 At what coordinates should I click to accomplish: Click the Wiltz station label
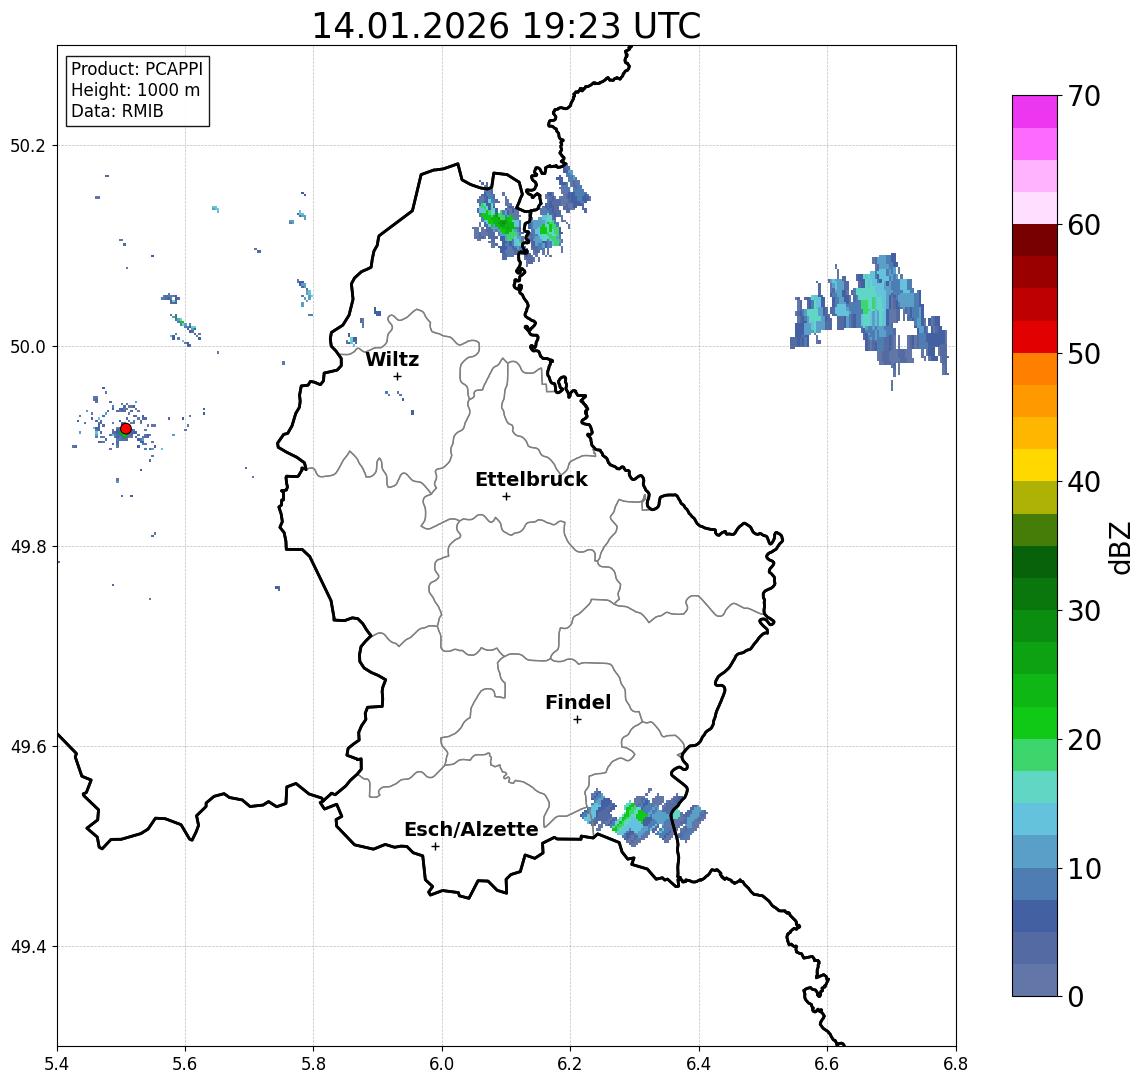(392, 359)
